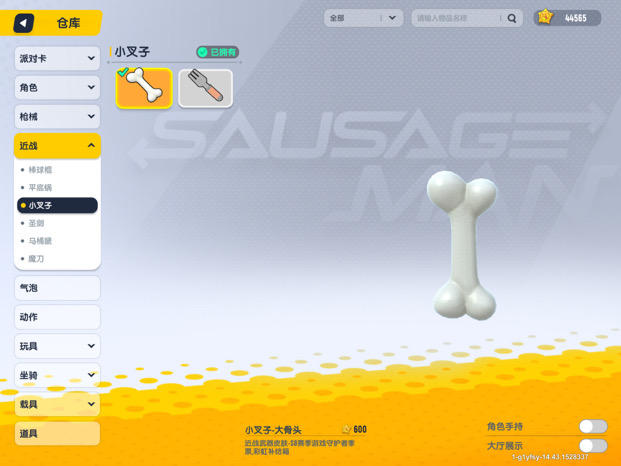The width and height of the screenshot is (621, 466).
Task: Expand the 派对卡 category
Action: coord(57,59)
